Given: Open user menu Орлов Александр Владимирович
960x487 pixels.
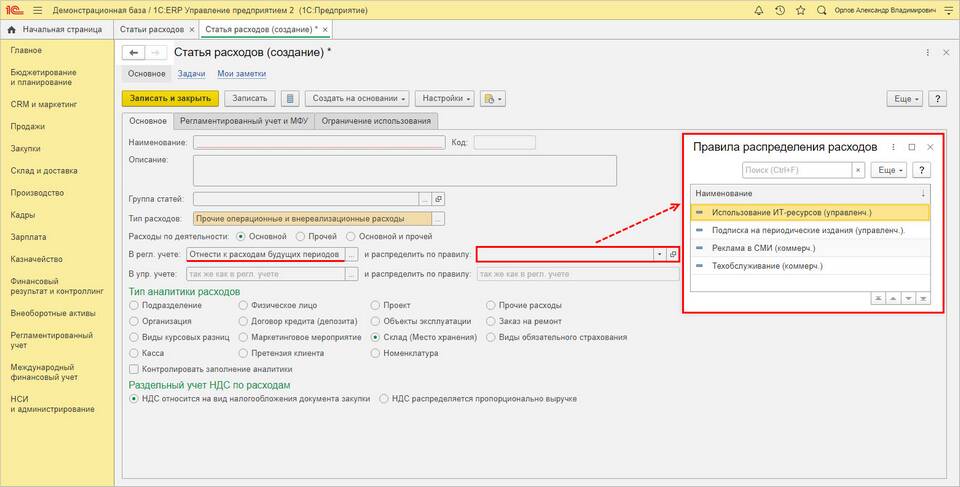Looking at the screenshot, I should click(x=885, y=10).
